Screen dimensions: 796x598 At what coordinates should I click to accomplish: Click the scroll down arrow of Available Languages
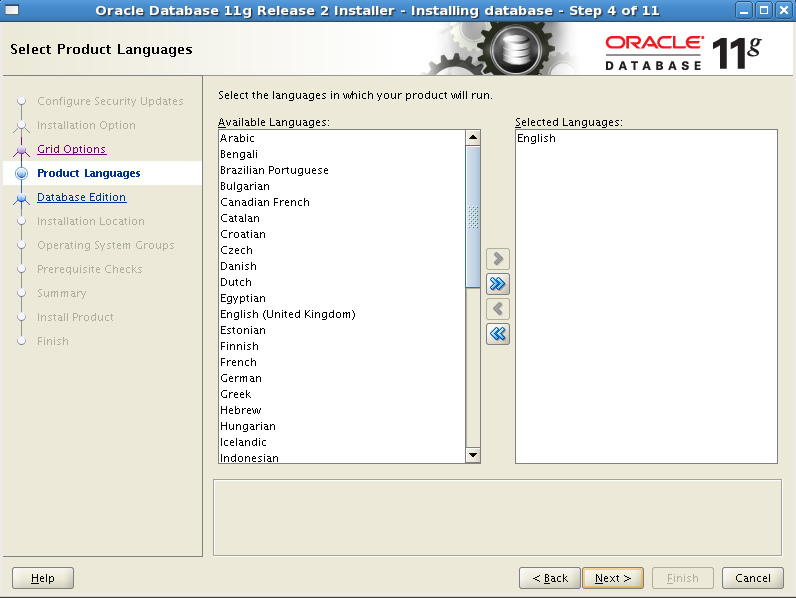point(473,455)
